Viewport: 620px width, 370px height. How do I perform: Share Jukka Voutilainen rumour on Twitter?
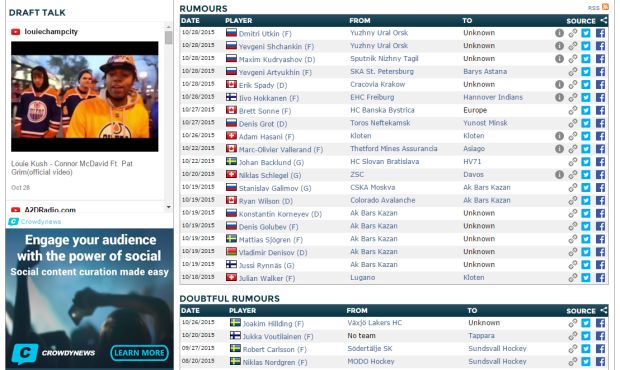[586, 336]
